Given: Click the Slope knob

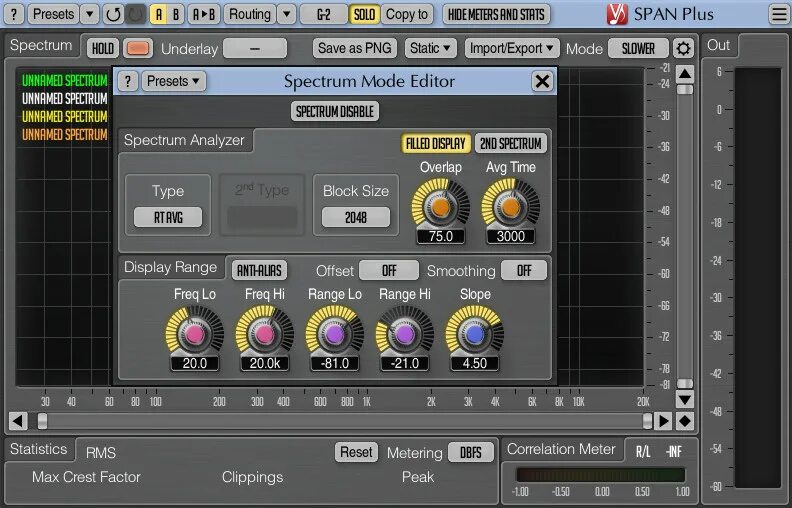Looking at the screenshot, I should click(474, 334).
